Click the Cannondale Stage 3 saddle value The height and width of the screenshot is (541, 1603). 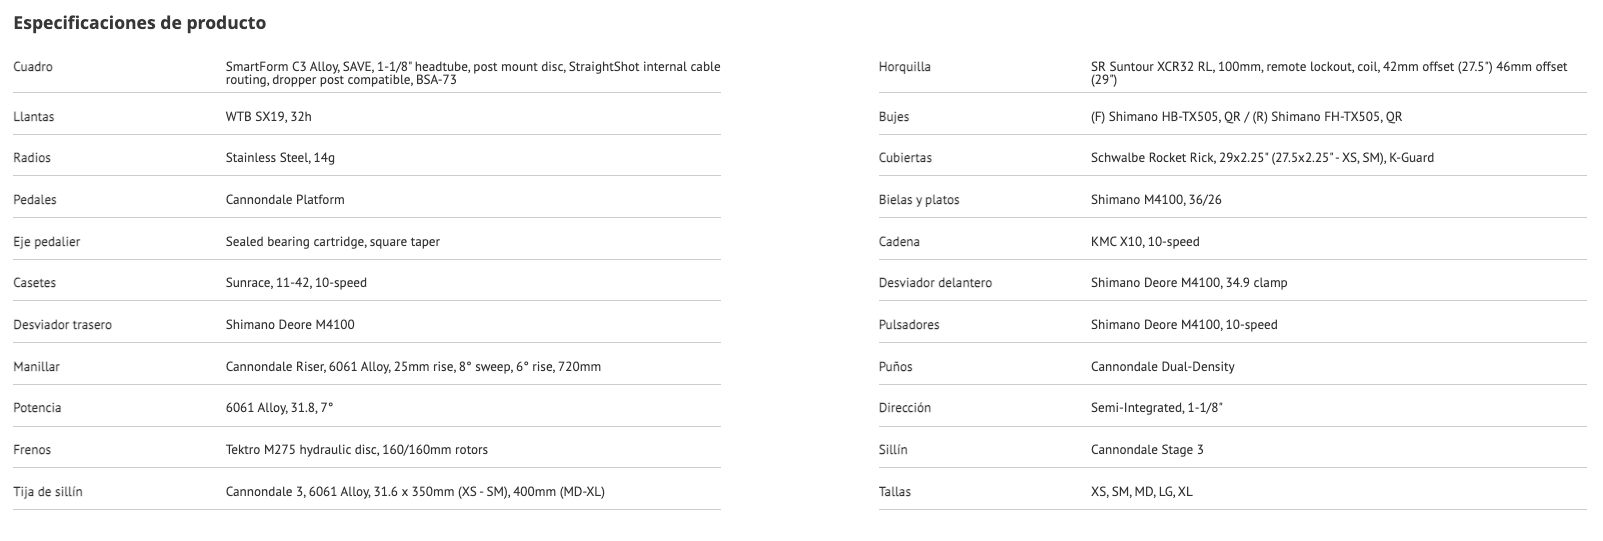pos(1147,450)
